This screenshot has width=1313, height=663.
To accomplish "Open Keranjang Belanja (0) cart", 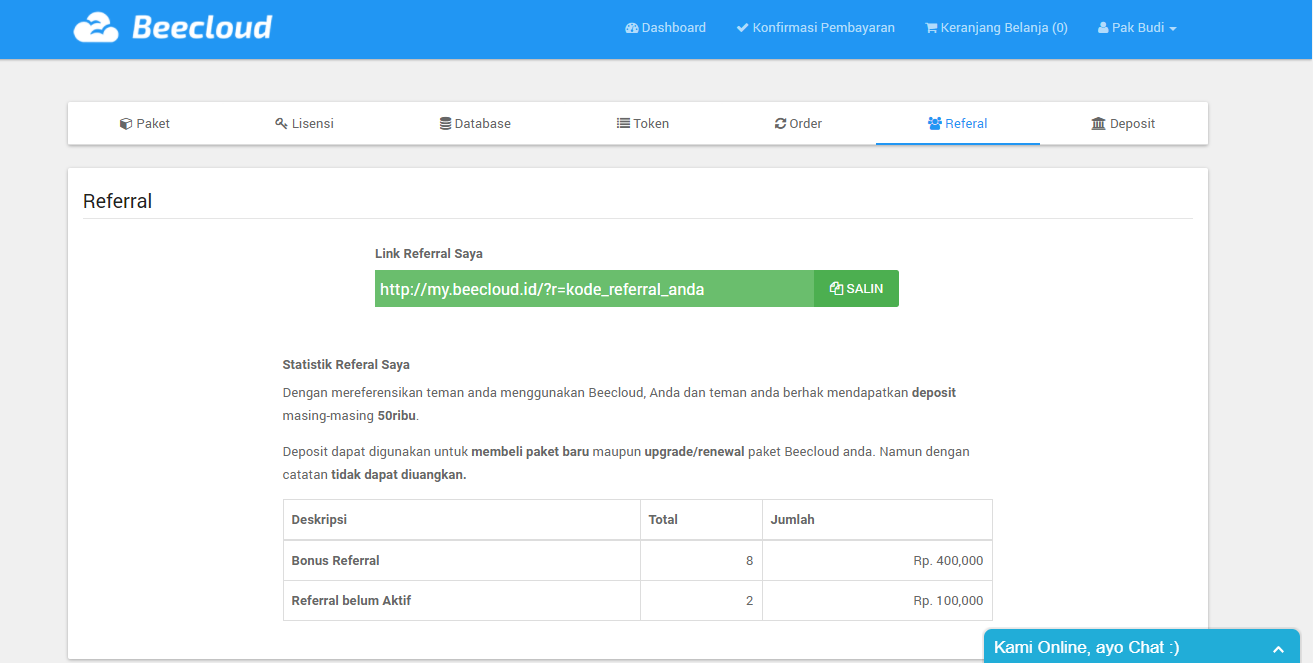I will (996, 28).
